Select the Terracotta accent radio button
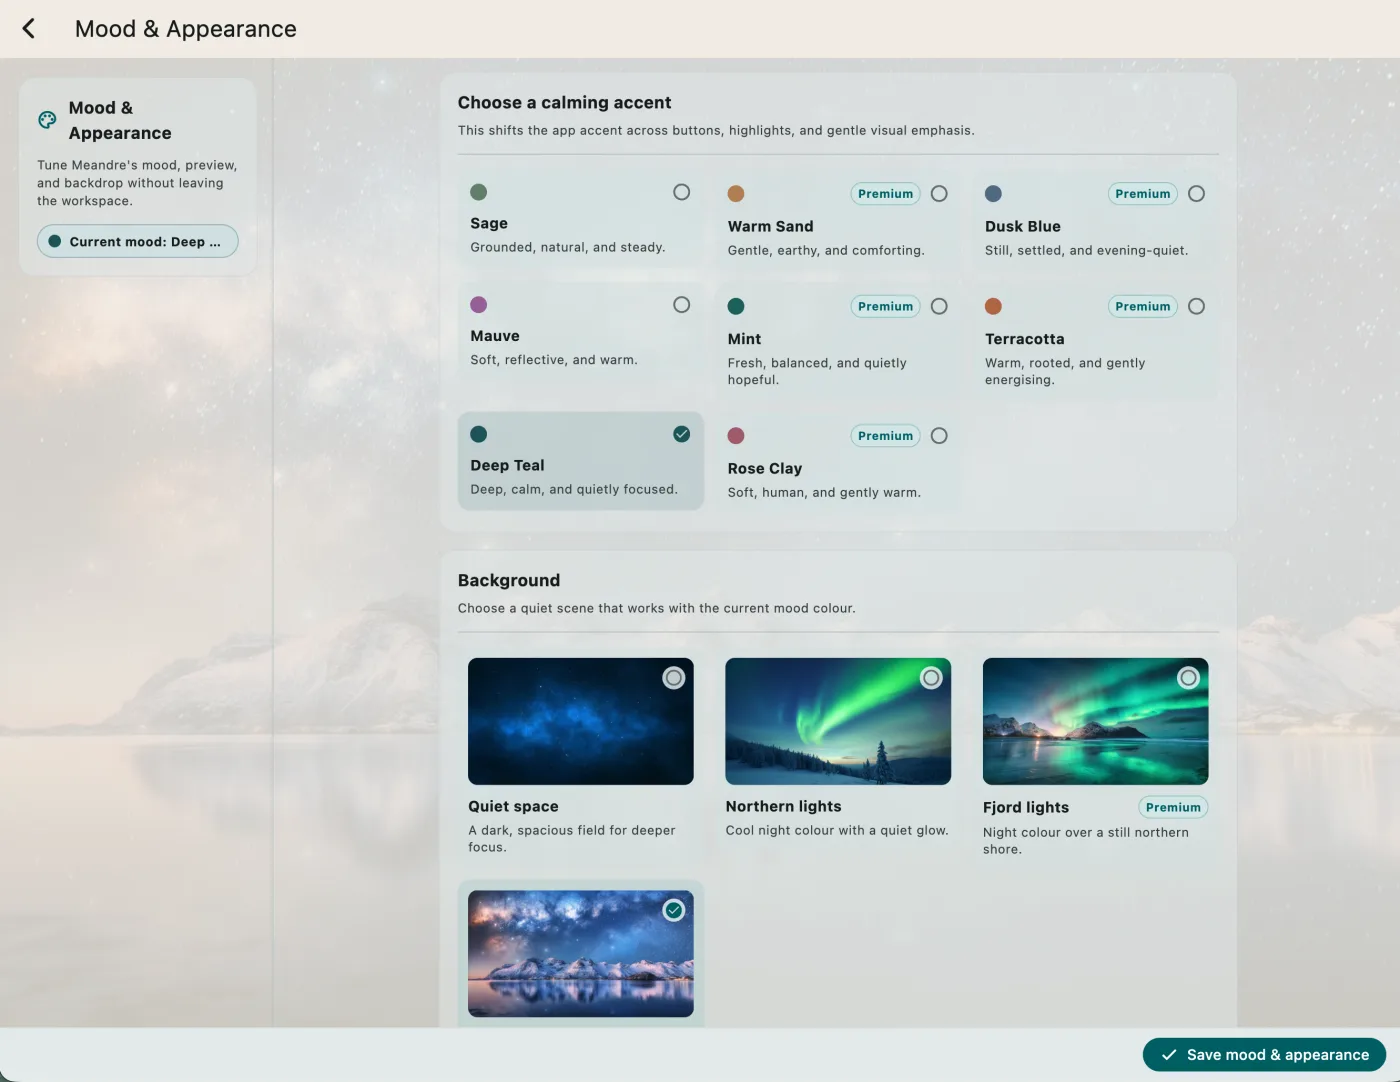The image size is (1400, 1082). (x=1196, y=307)
